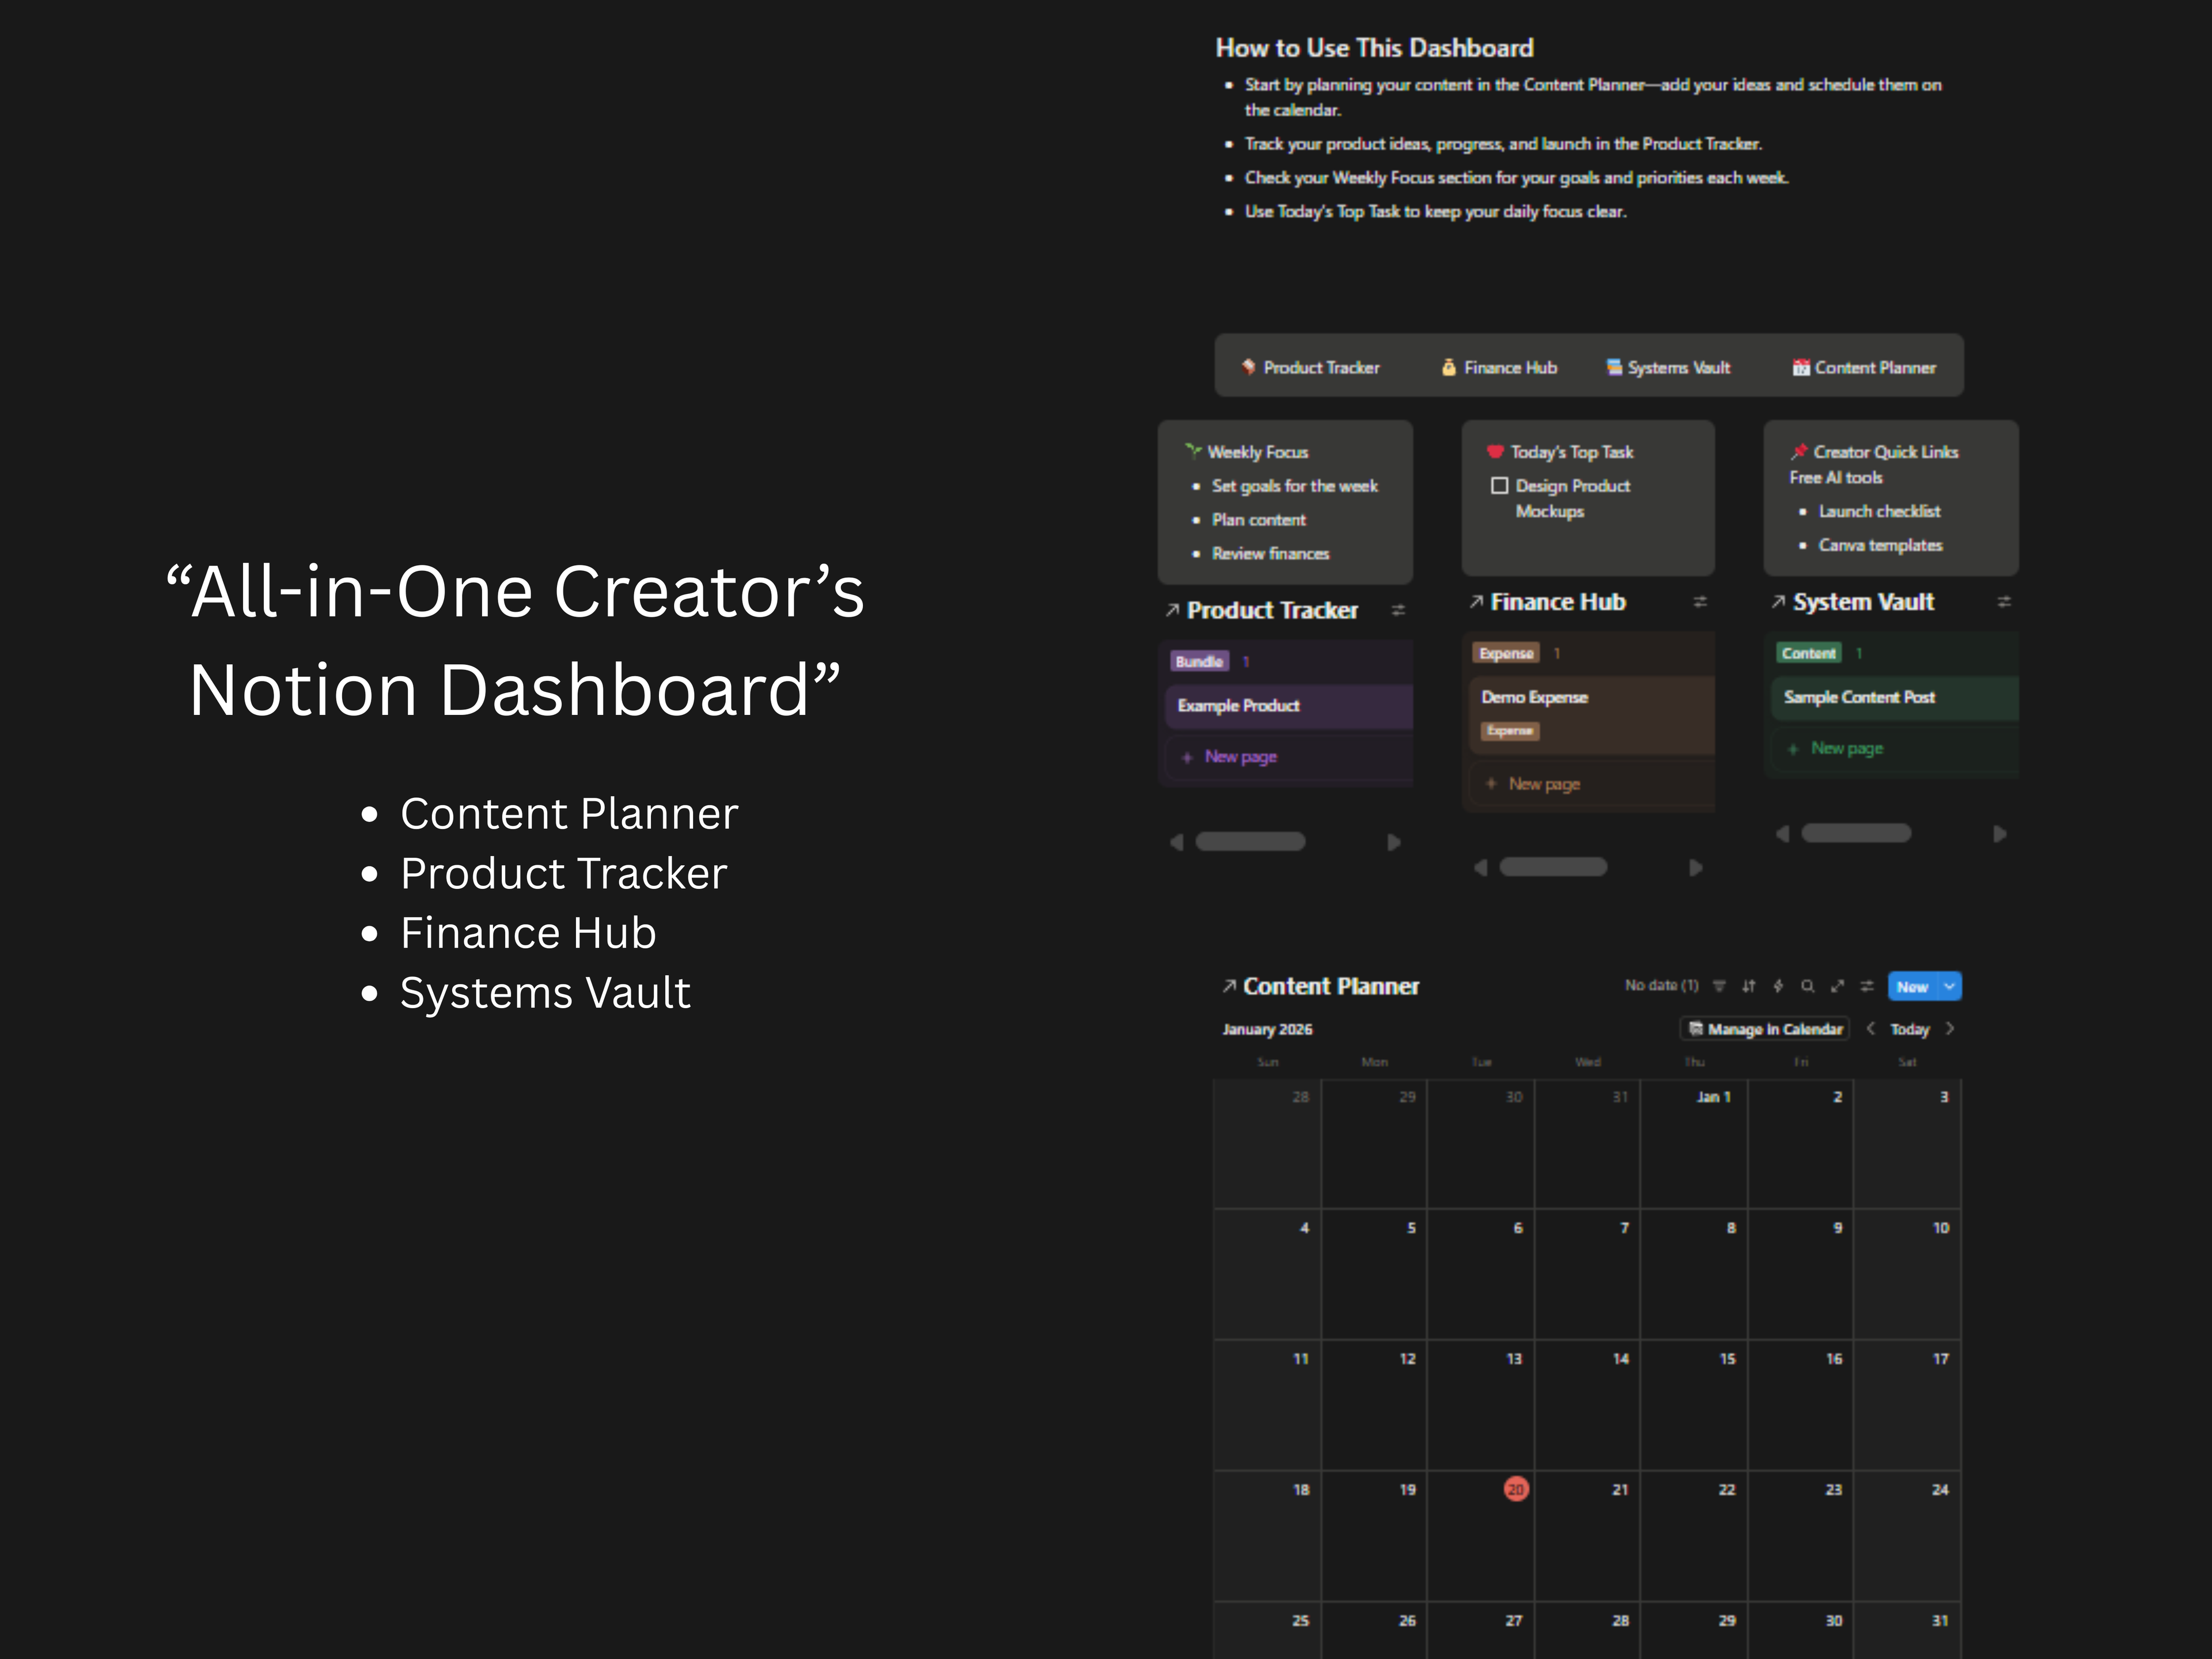Switch to Content Planner in navigation bar
The width and height of the screenshot is (2212, 1659).
tap(1865, 367)
